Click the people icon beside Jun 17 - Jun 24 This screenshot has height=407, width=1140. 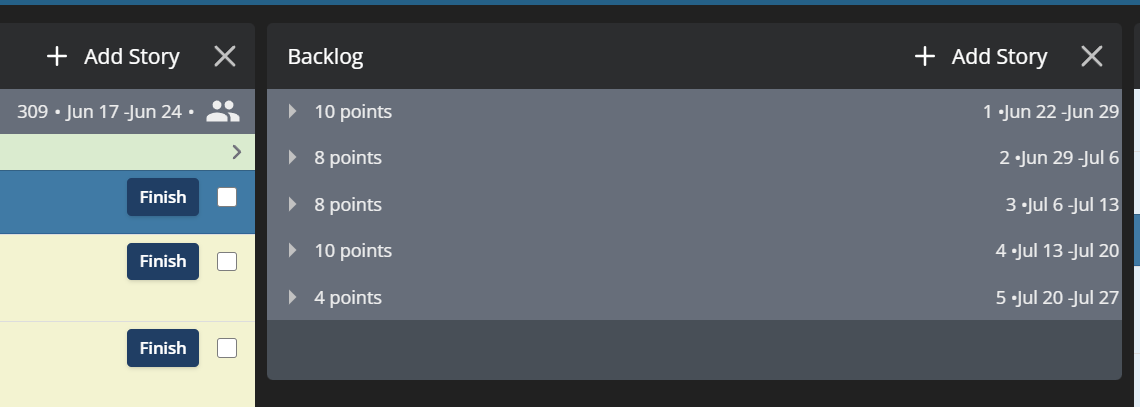click(x=223, y=111)
